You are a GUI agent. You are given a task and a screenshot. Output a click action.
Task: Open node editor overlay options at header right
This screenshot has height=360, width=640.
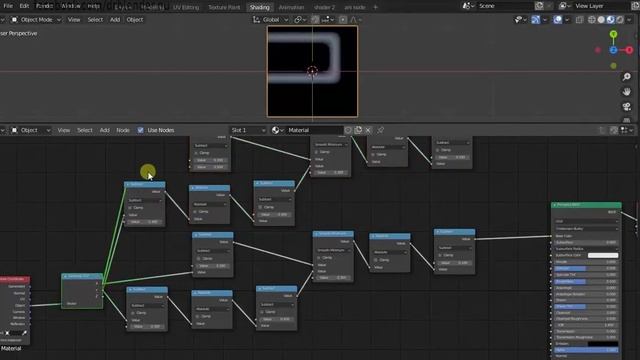[x=627, y=130]
